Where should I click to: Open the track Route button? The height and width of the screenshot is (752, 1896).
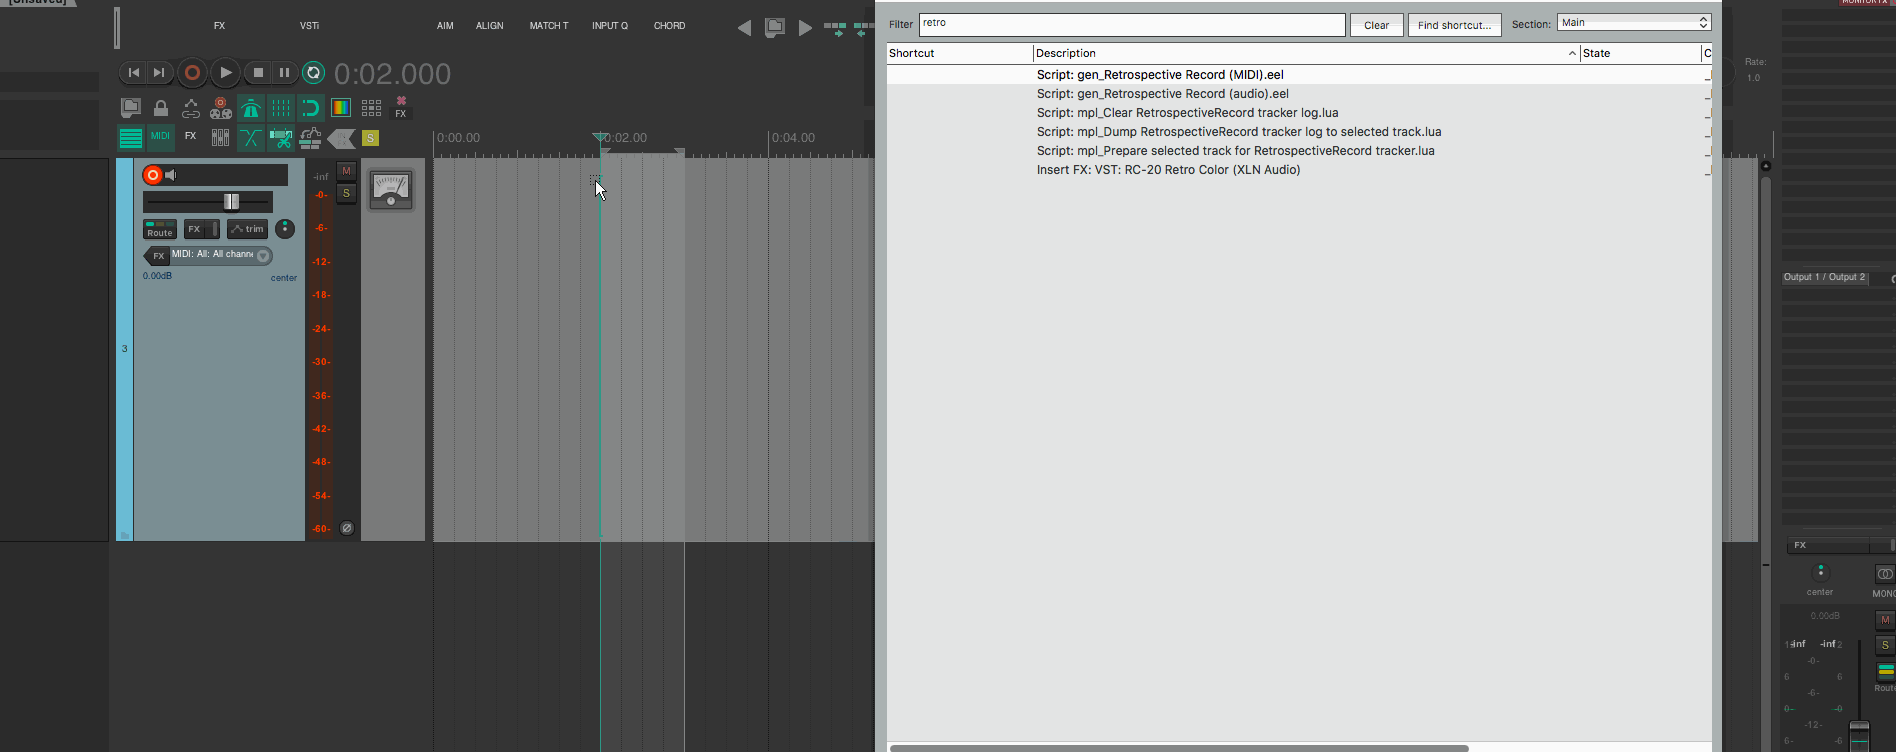click(160, 230)
